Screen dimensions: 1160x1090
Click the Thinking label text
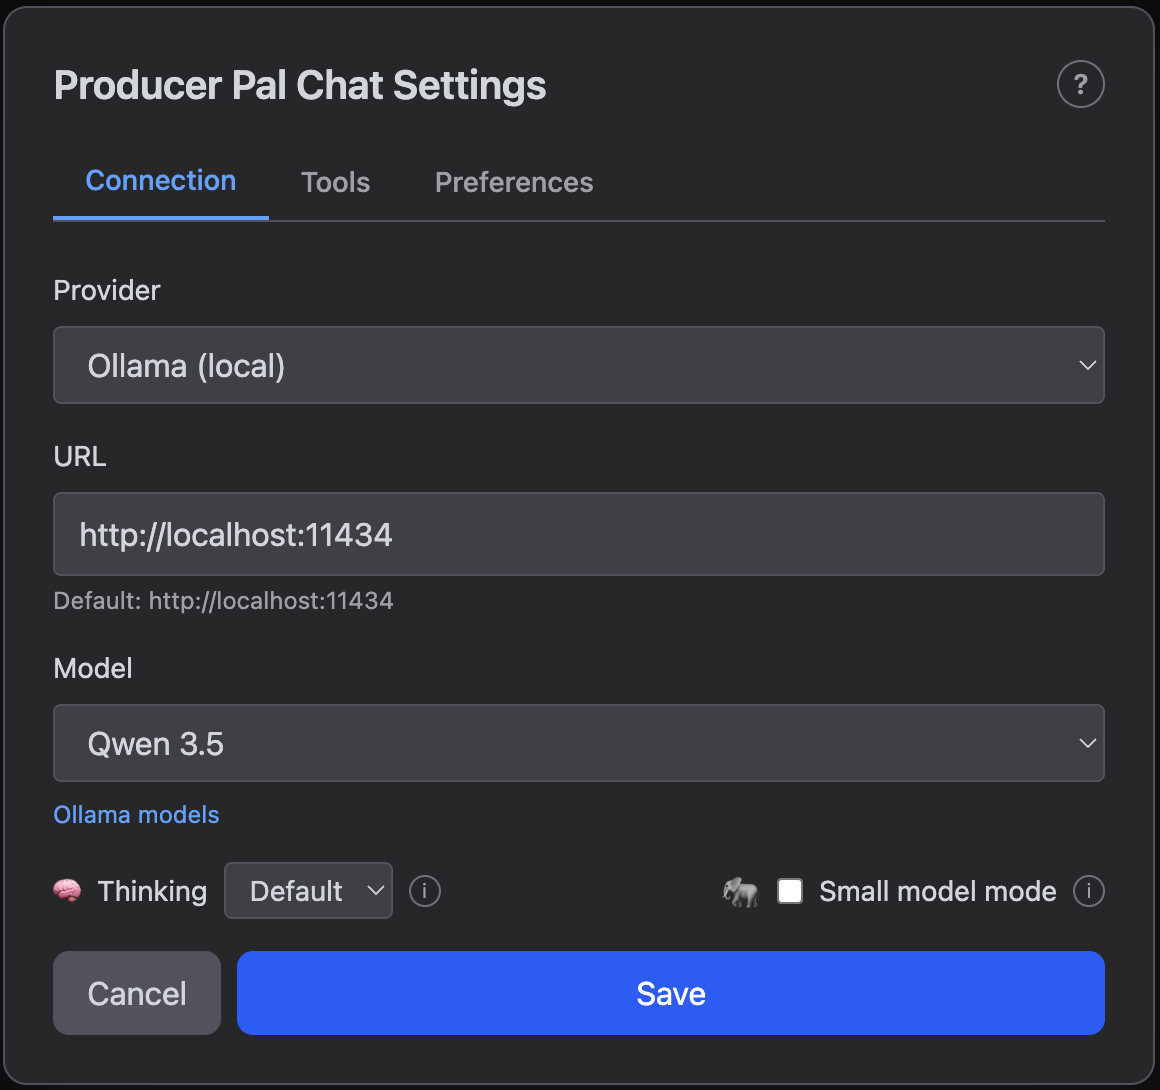(x=152, y=891)
